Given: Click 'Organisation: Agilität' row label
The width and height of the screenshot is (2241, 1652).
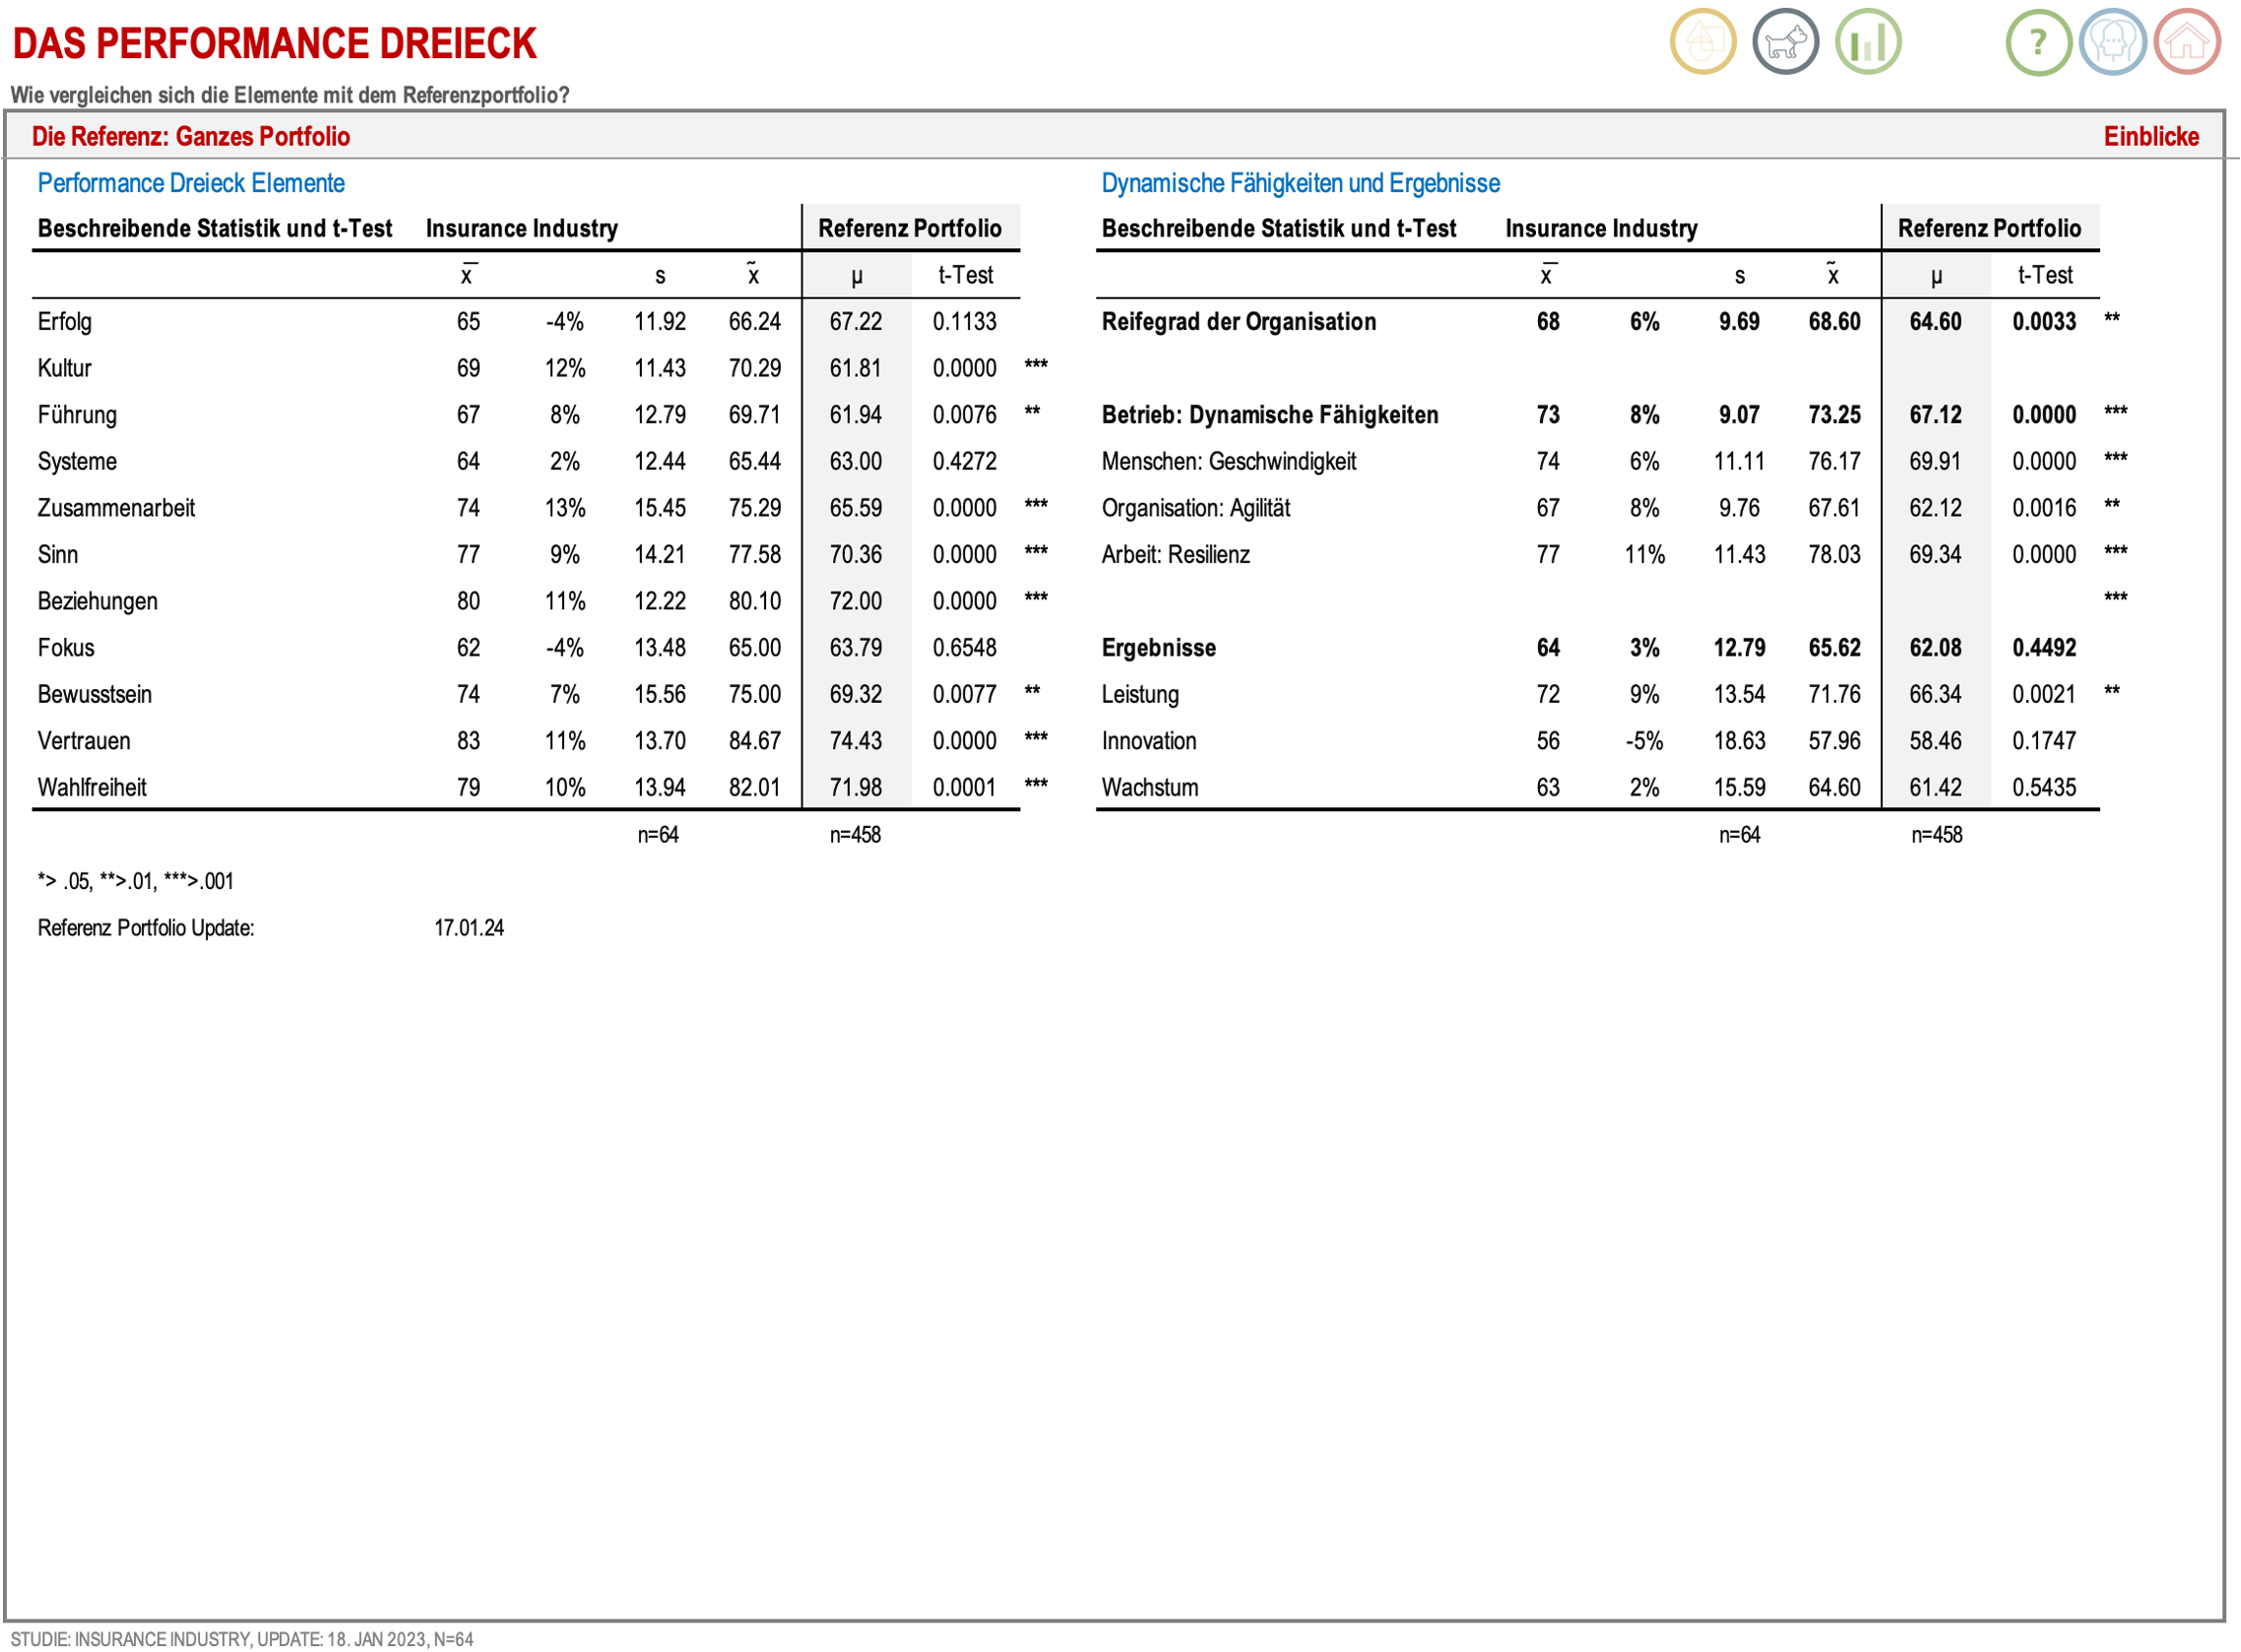Looking at the screenshot, I should [1195, 508].
